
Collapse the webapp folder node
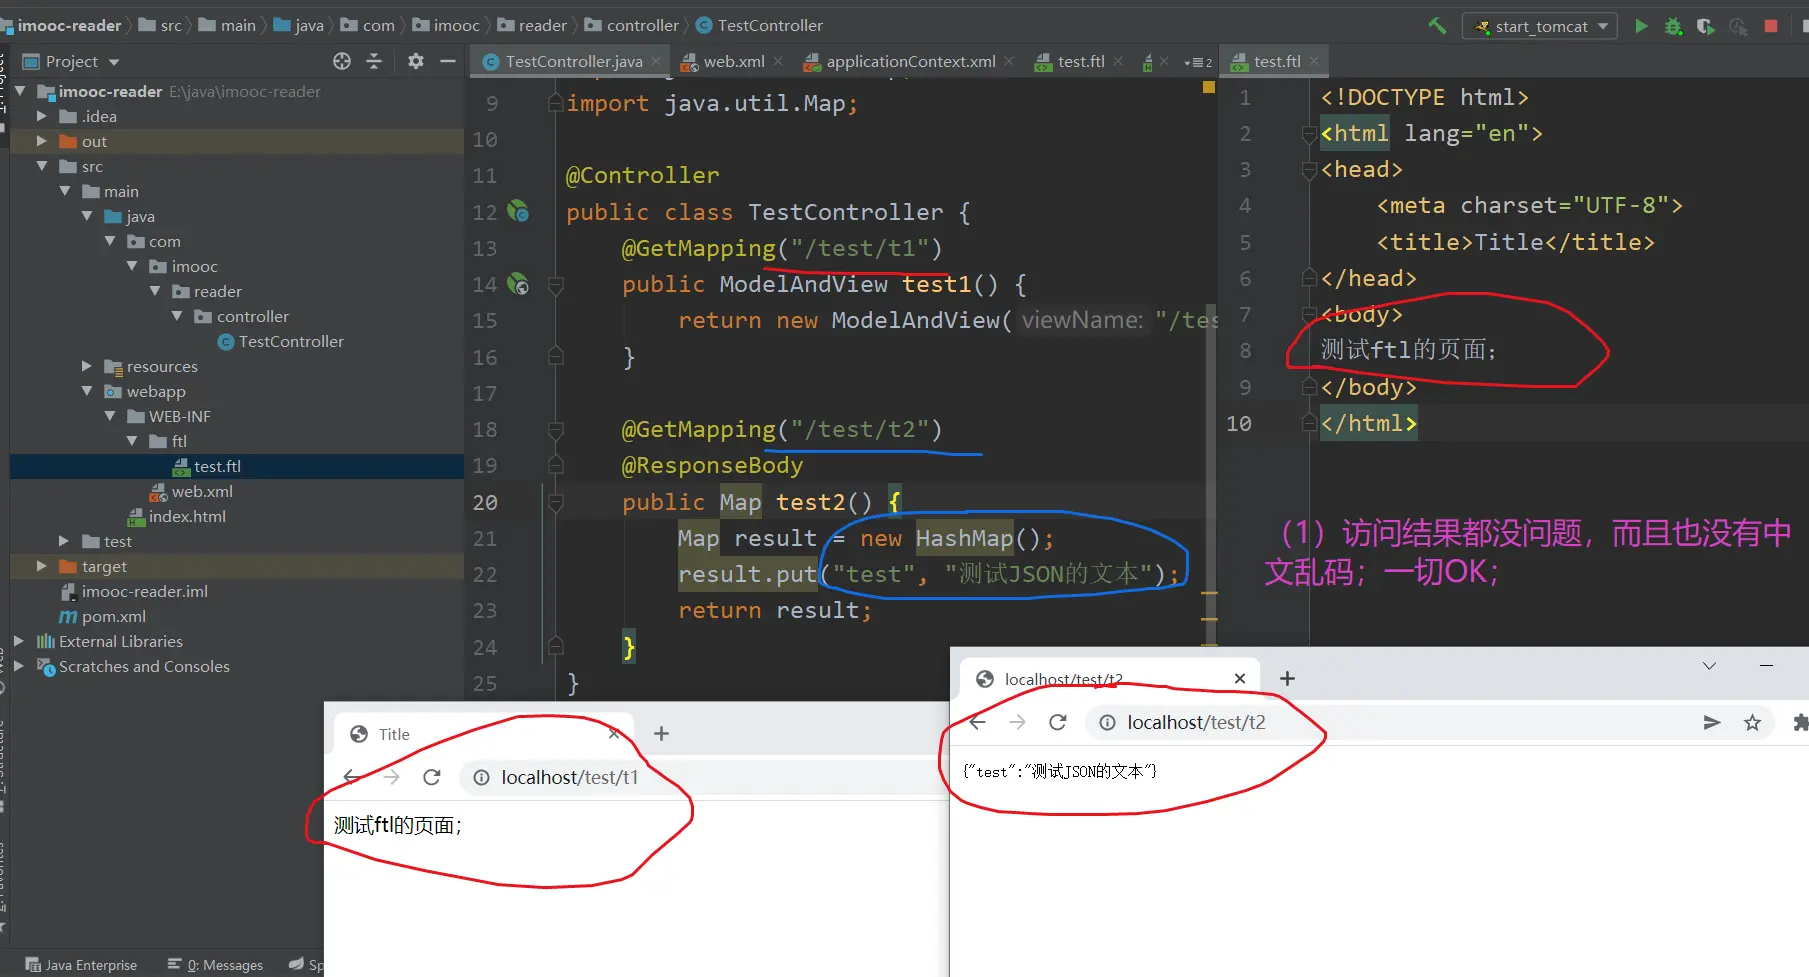pos(87,391)
